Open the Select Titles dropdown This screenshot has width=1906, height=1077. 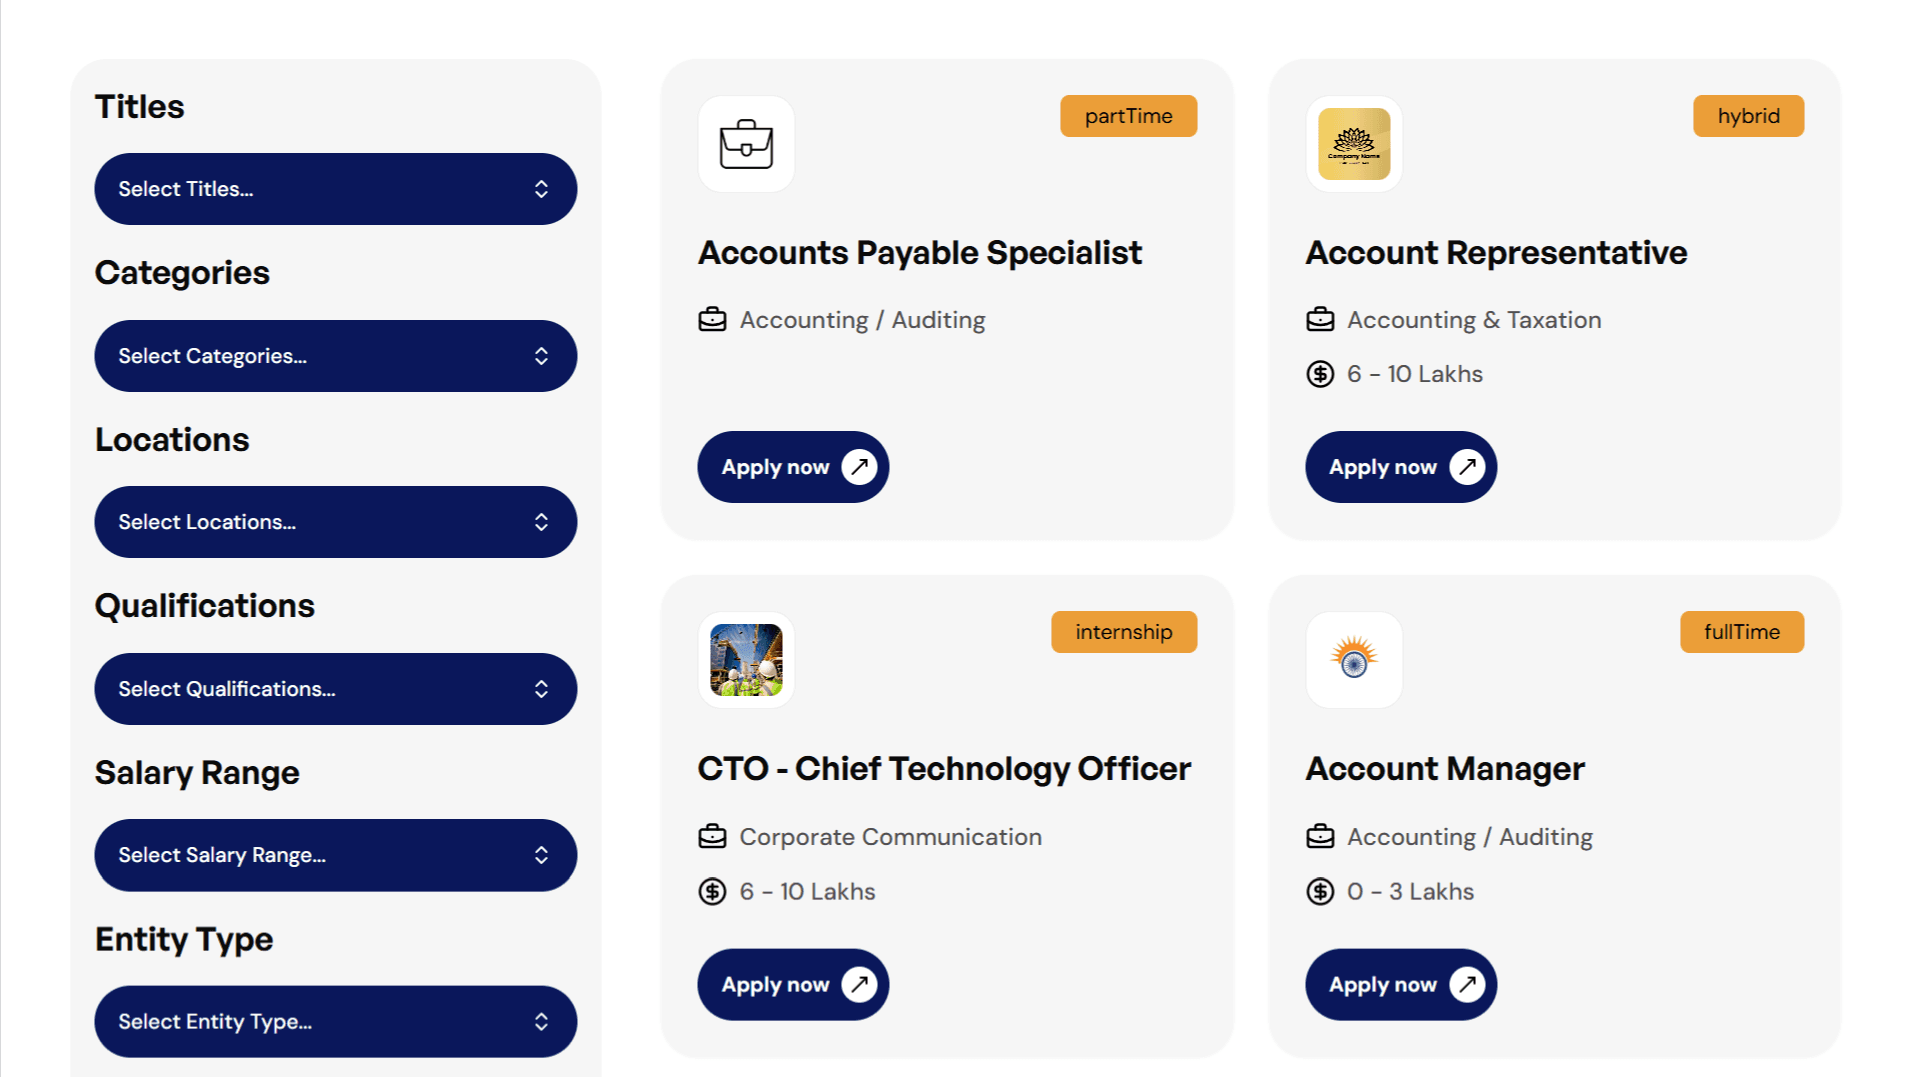(335, 189)
